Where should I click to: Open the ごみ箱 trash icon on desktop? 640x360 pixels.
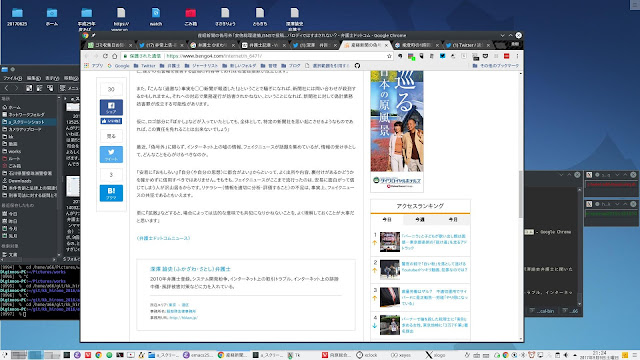pyautogui.click(x=191, y=17)
